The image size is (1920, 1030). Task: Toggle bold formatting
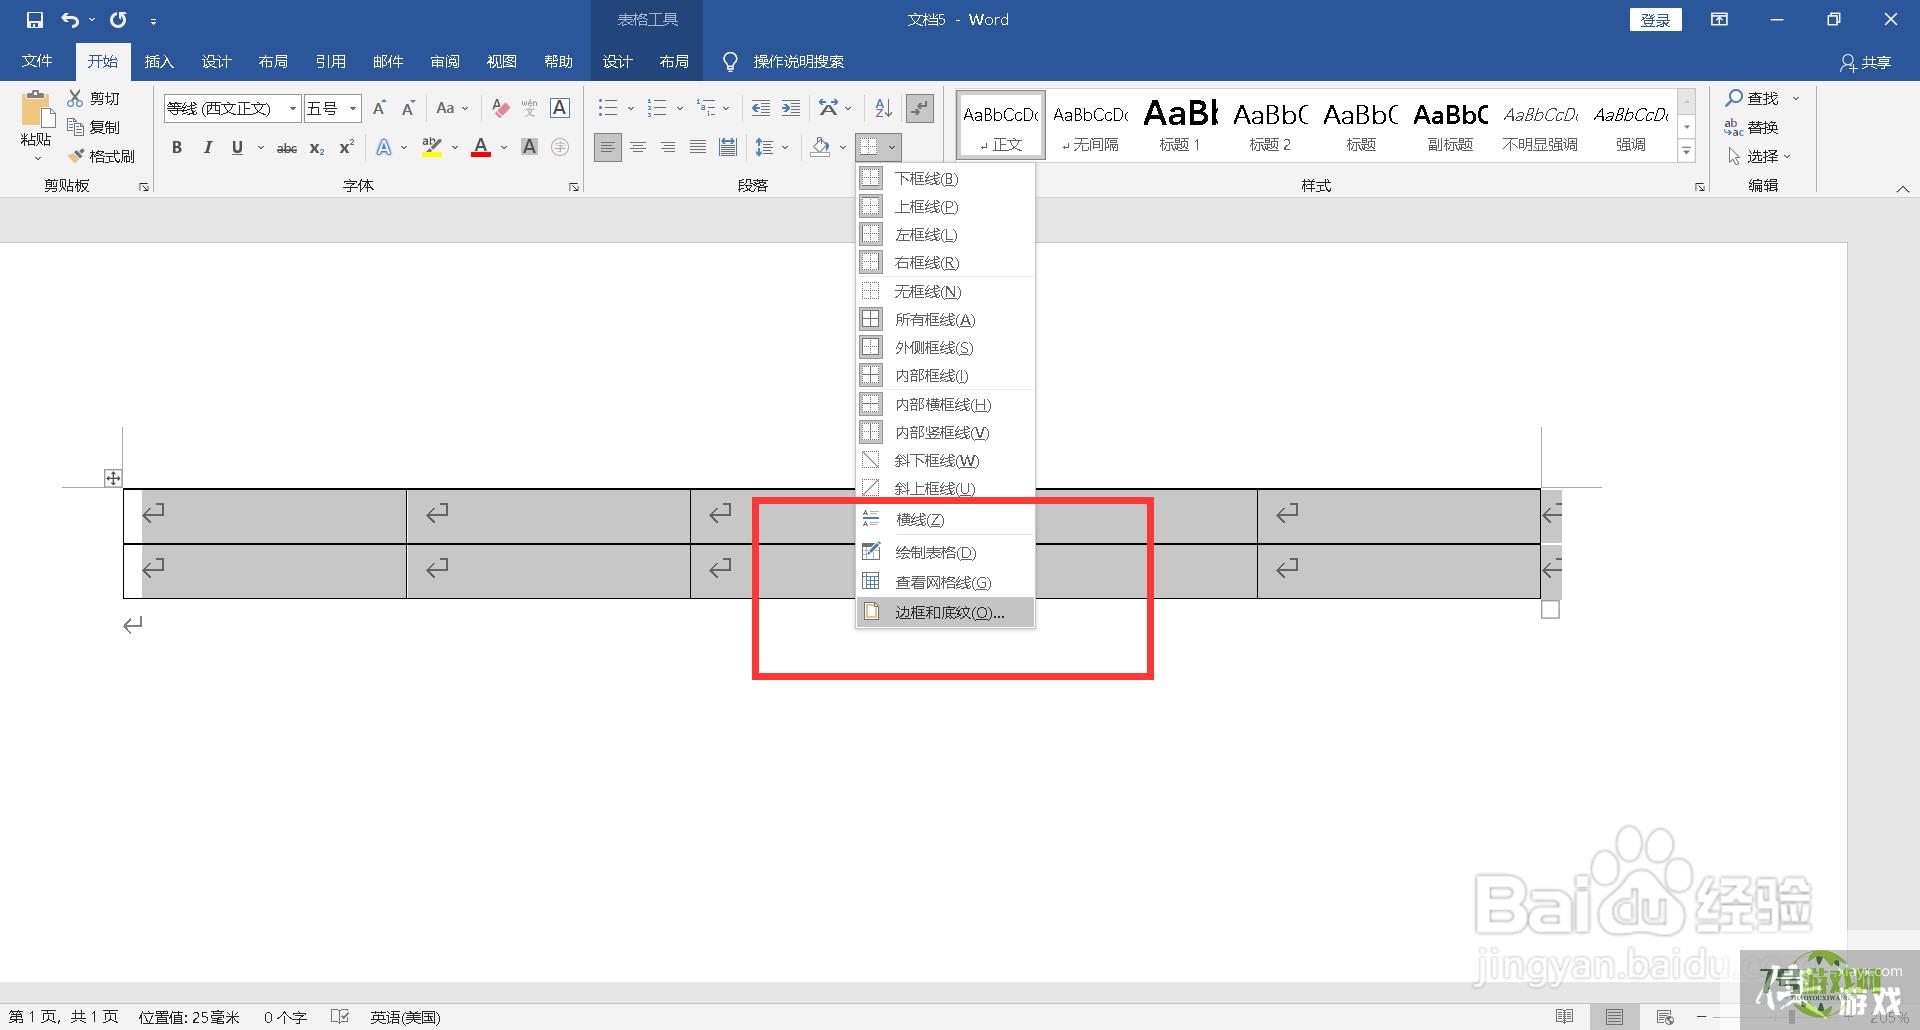(177, 148)
